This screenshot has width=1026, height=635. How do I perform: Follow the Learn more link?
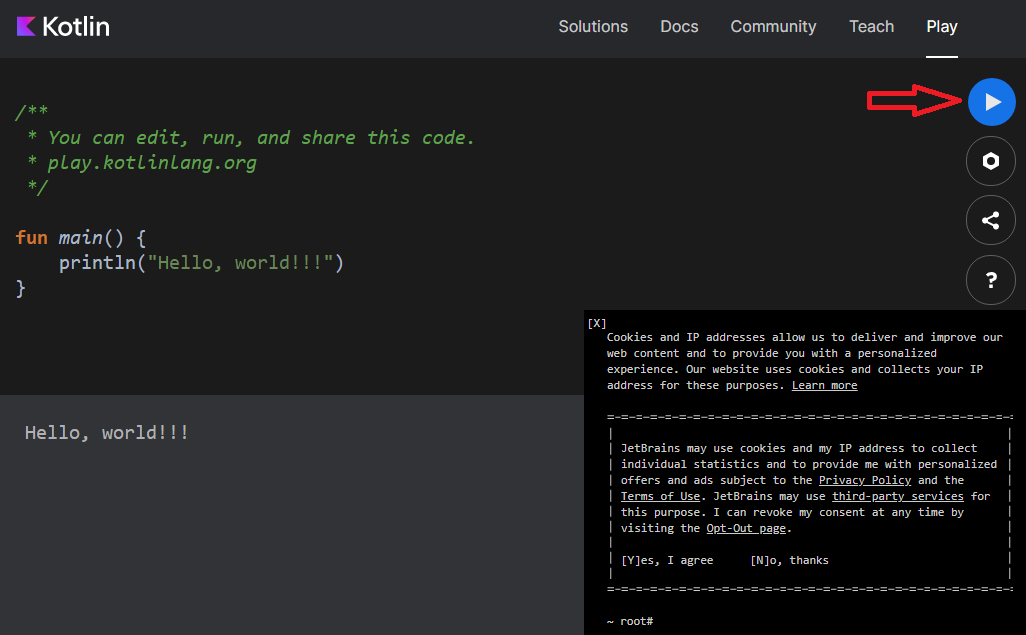point(824,386)
